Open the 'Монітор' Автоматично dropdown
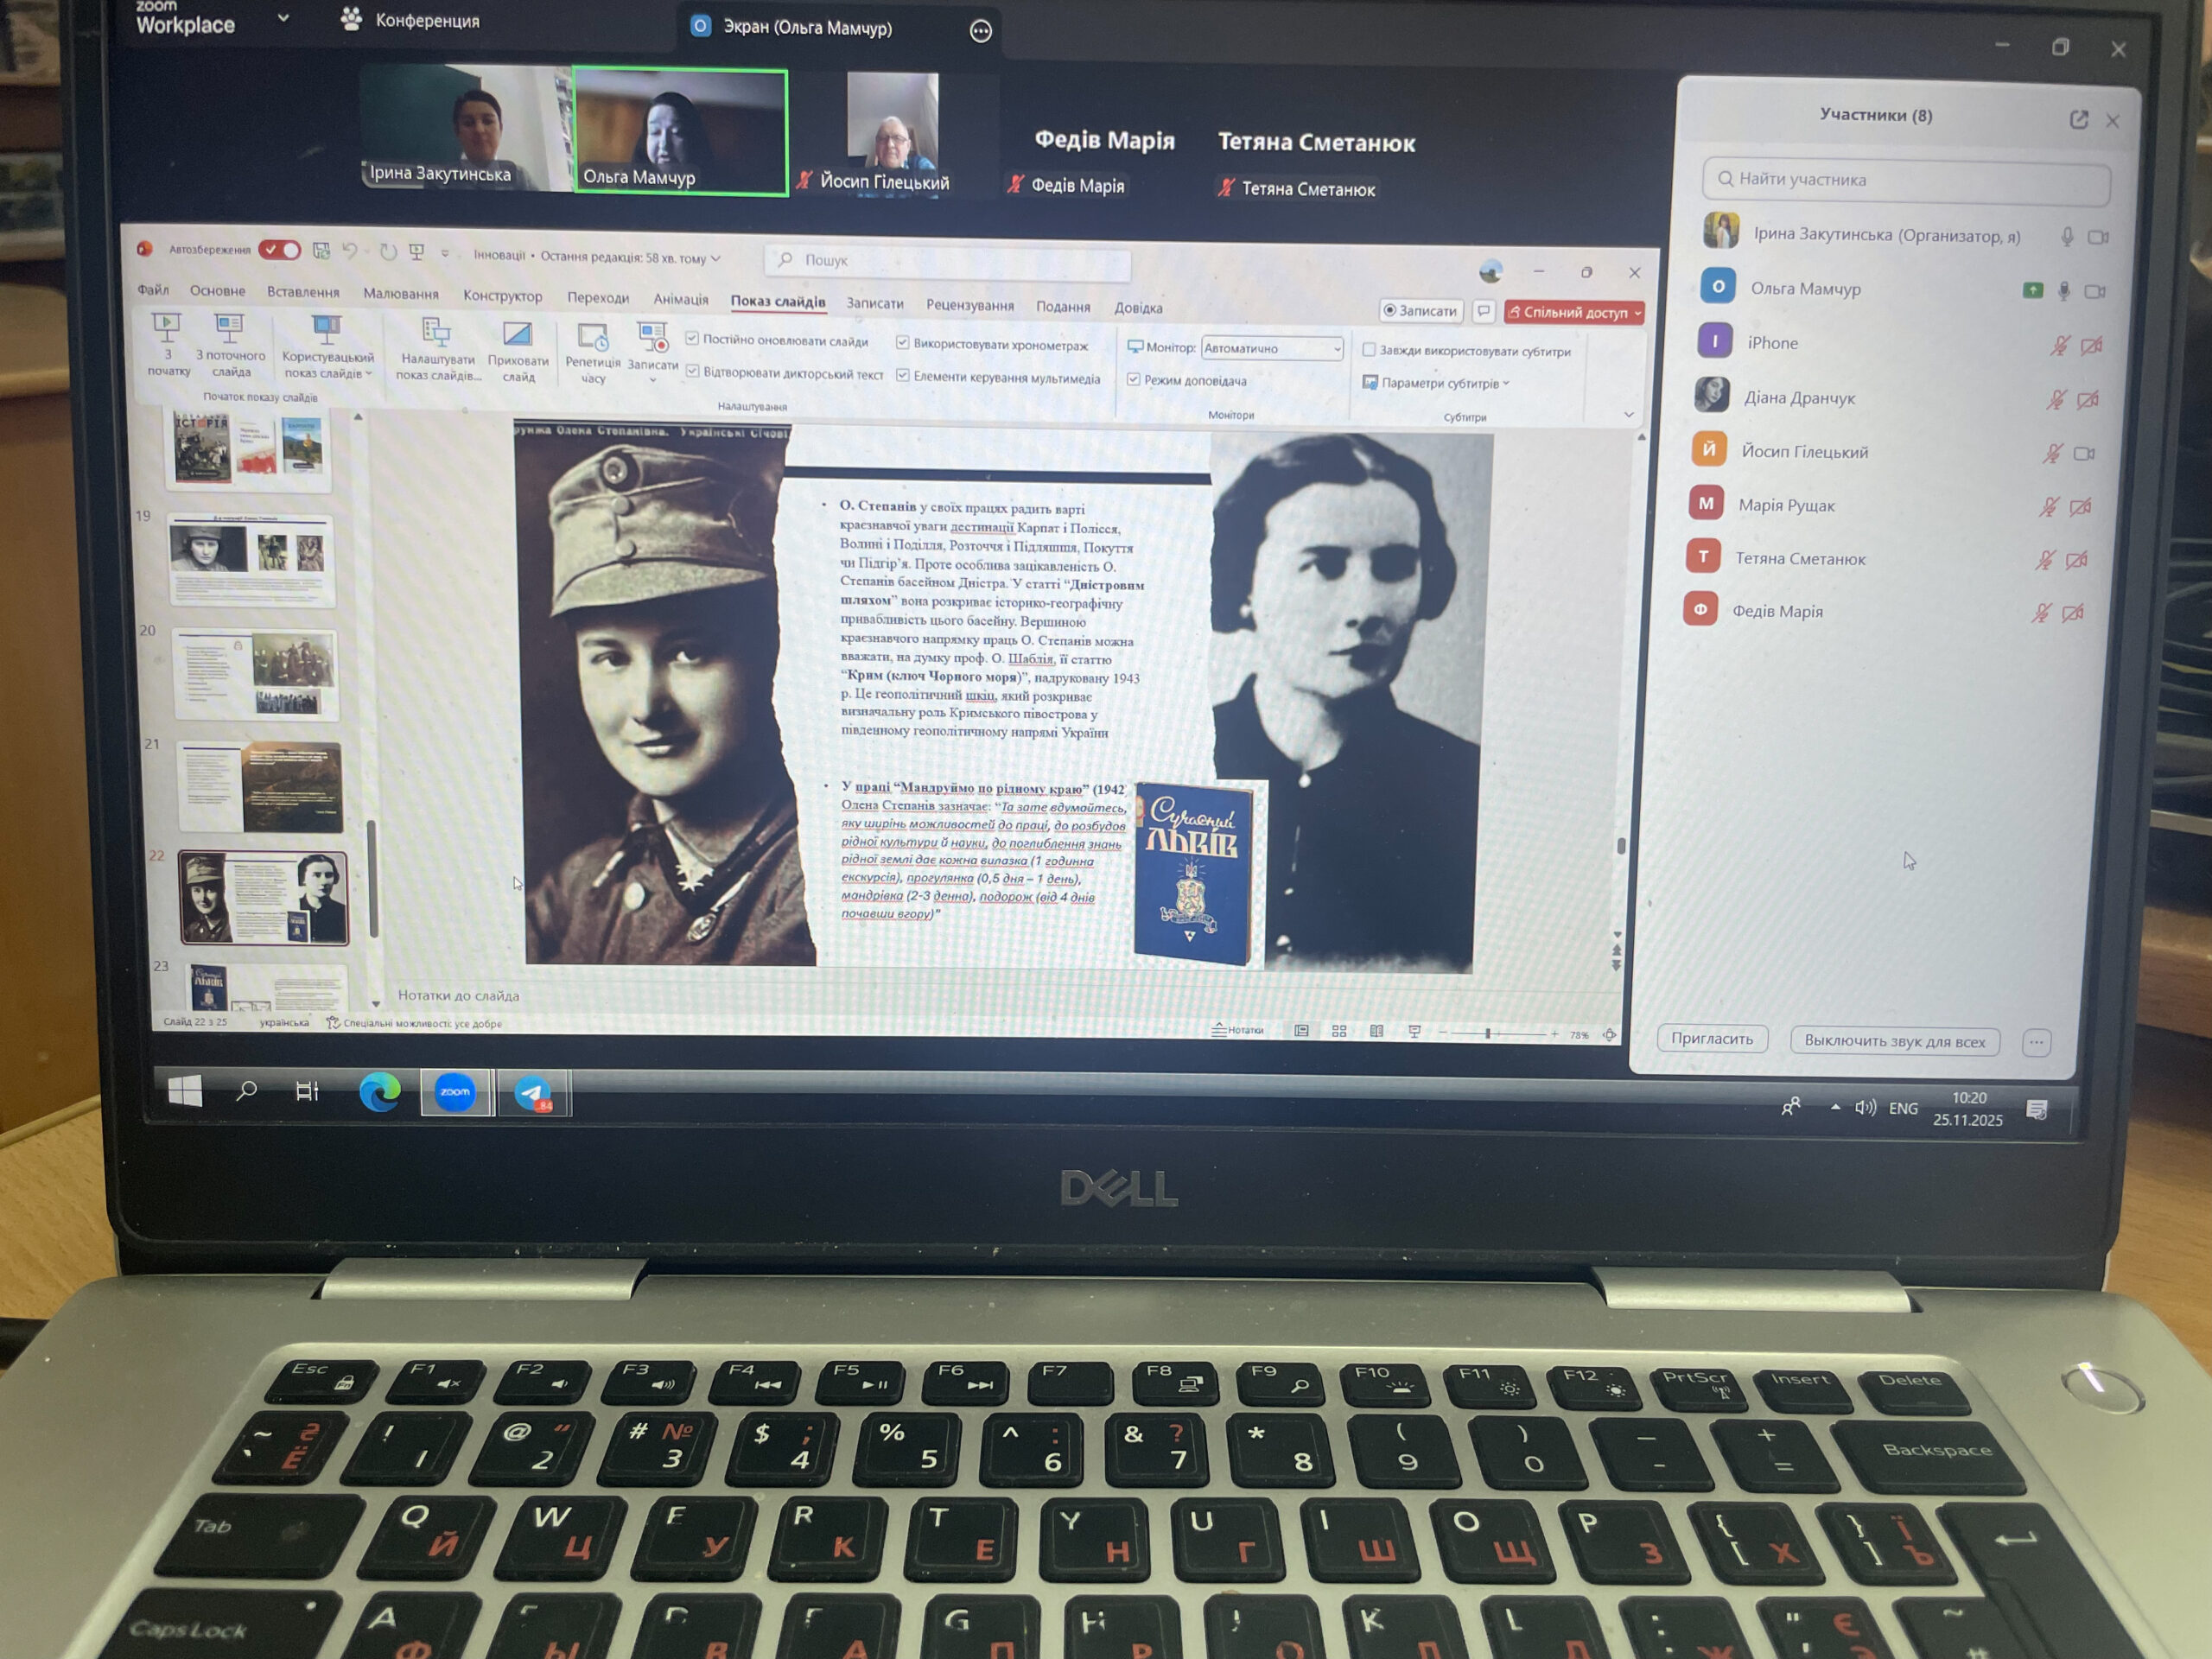 [x=1271, y=348]
